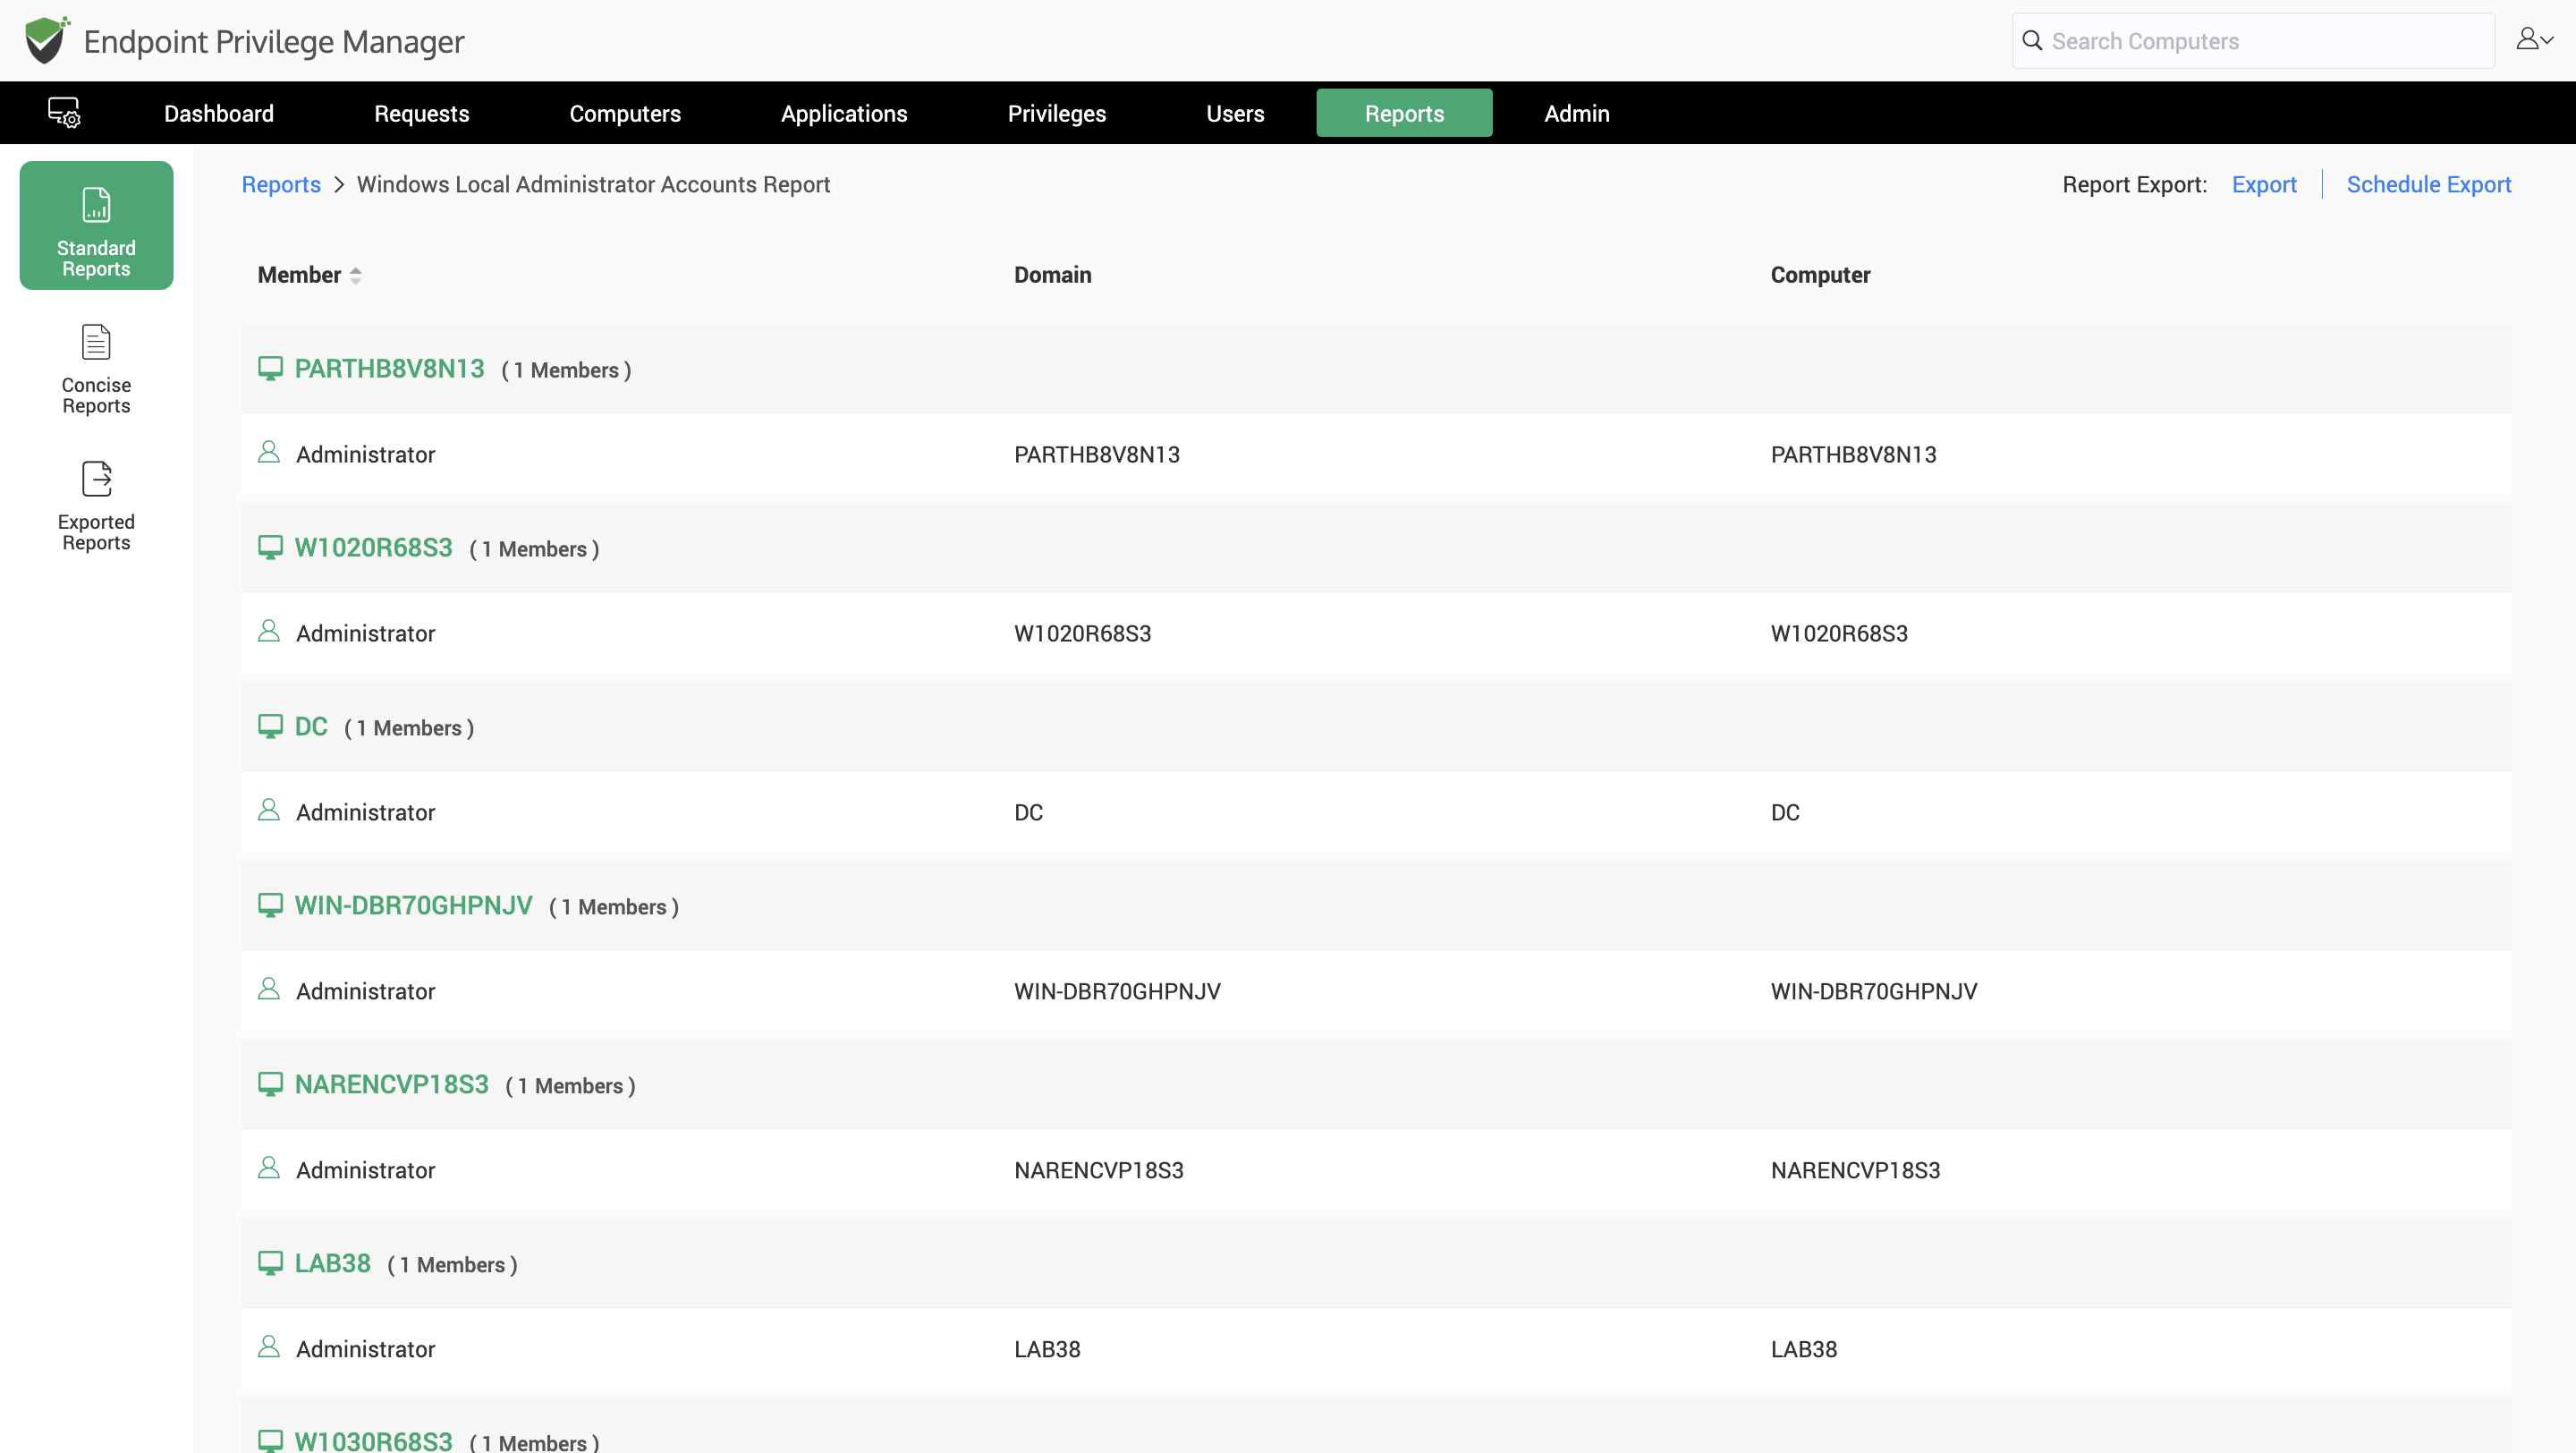Click WIN-DBR70GHPNJV in the Domain column
Viewport: 2576px width, 1453px height.
pyautogui.click(x=1117, y=992)
